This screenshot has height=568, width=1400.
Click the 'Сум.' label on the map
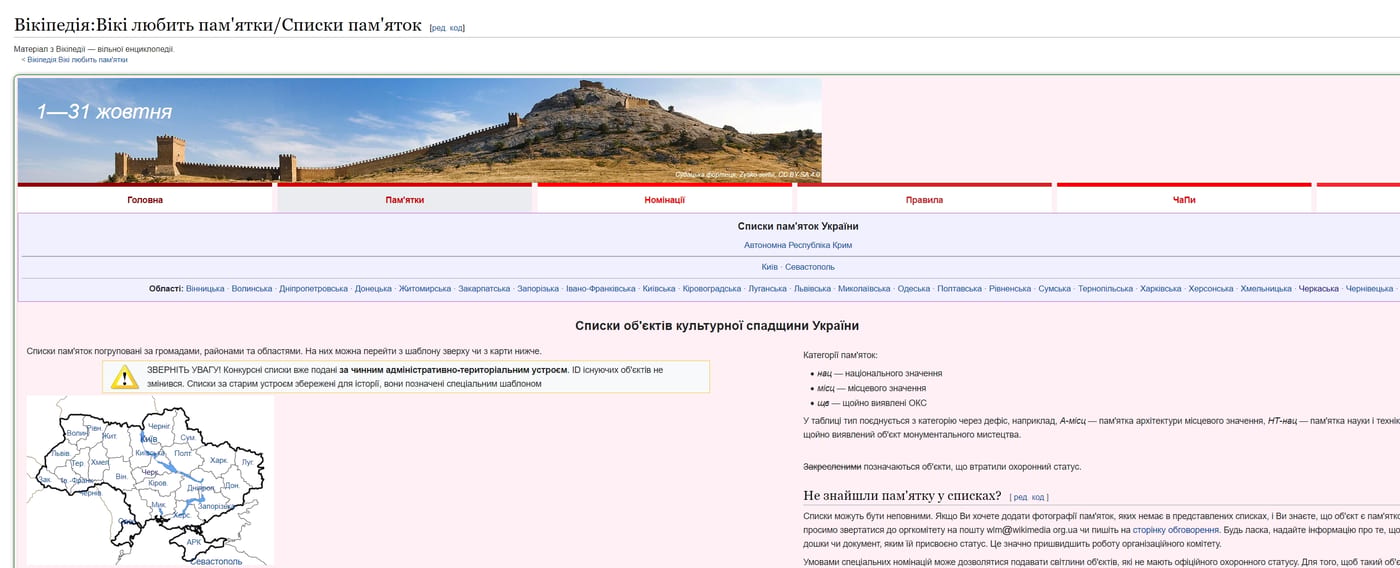pos(188,438)
